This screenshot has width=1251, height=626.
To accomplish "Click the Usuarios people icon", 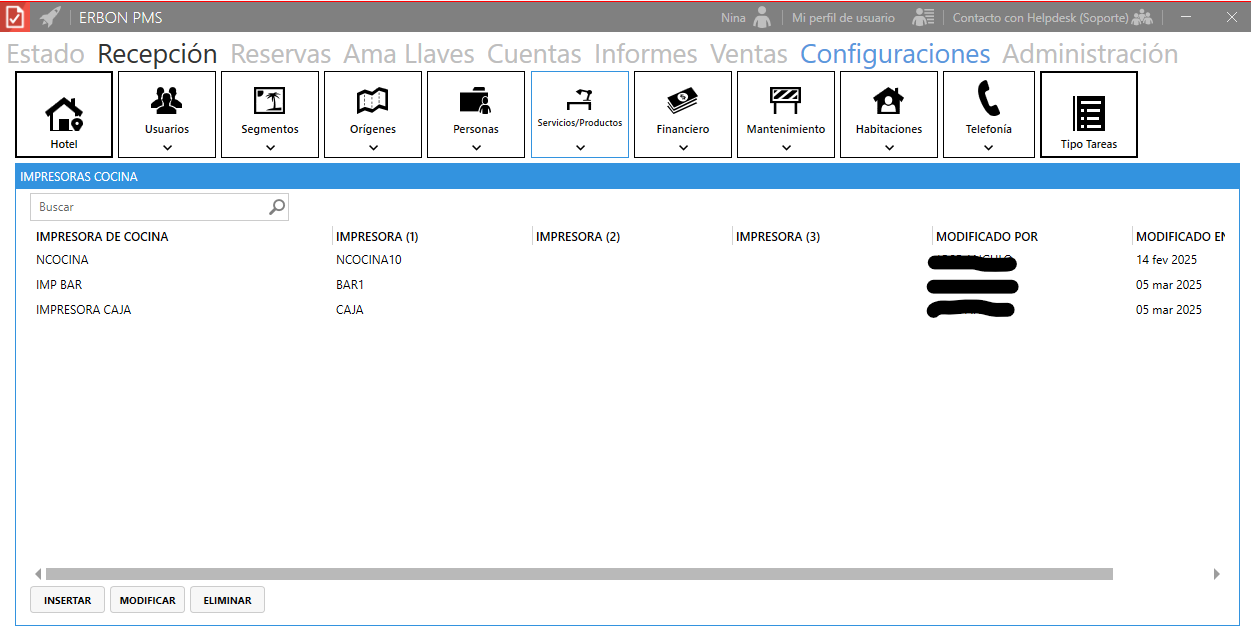I will click(x=167, y=100).
